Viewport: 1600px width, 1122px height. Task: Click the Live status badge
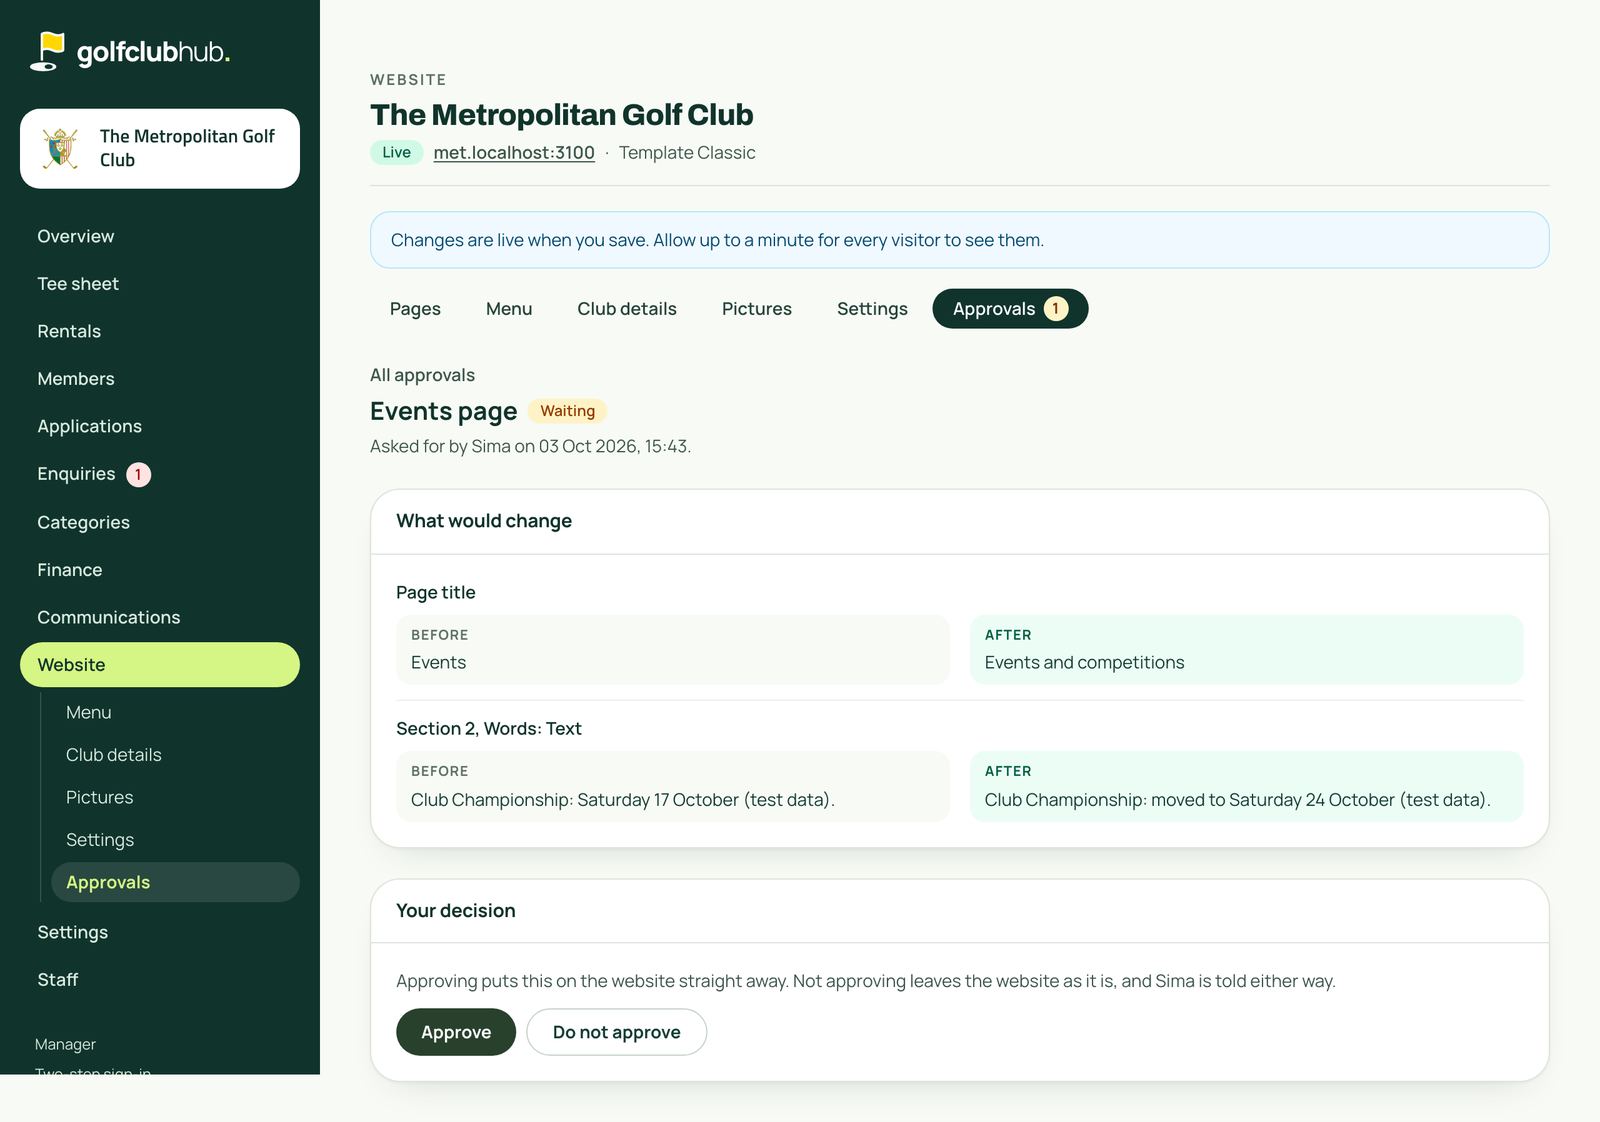click(x=396, y=153)
